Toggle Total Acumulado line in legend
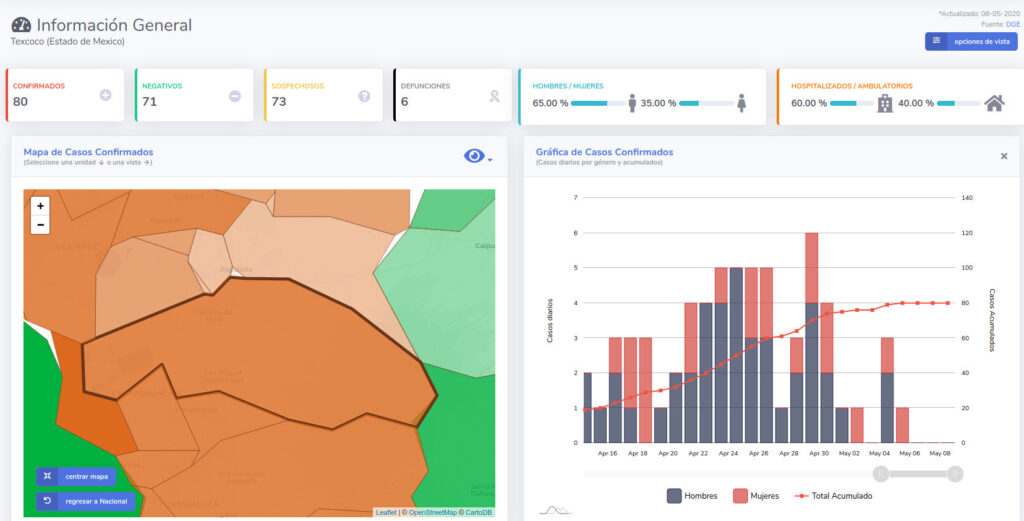The width and height of the screenshot is (1024, 521). (x=832, y=496)
